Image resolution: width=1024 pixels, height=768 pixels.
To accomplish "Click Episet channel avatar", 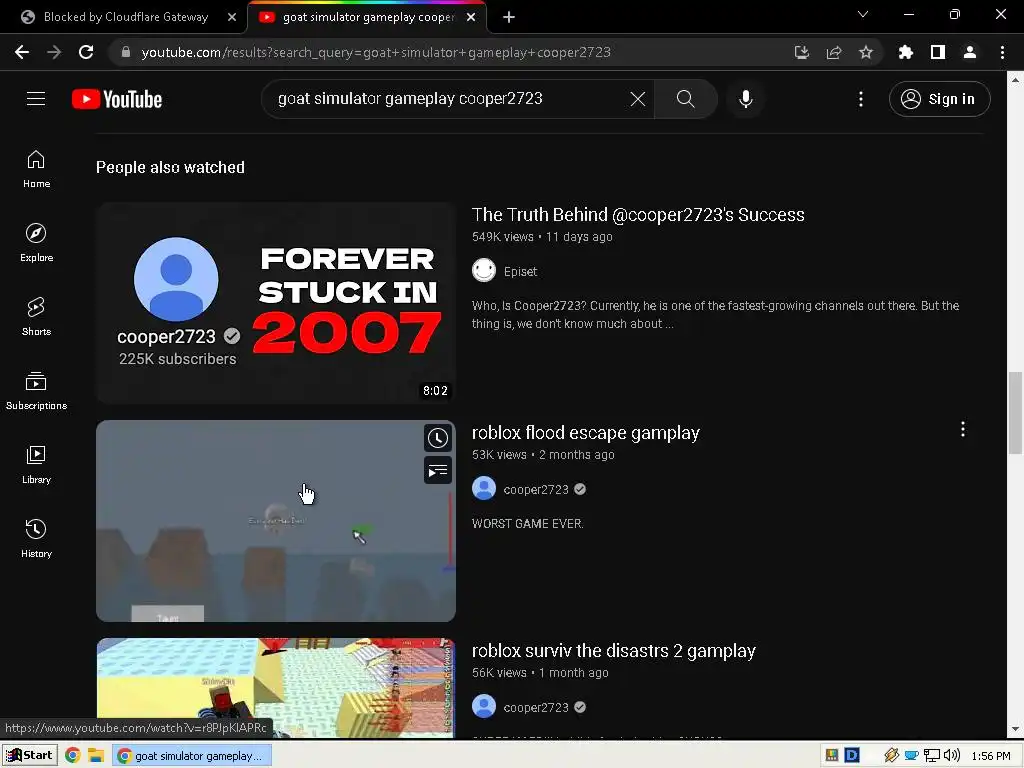I will (x=484, y=270).
